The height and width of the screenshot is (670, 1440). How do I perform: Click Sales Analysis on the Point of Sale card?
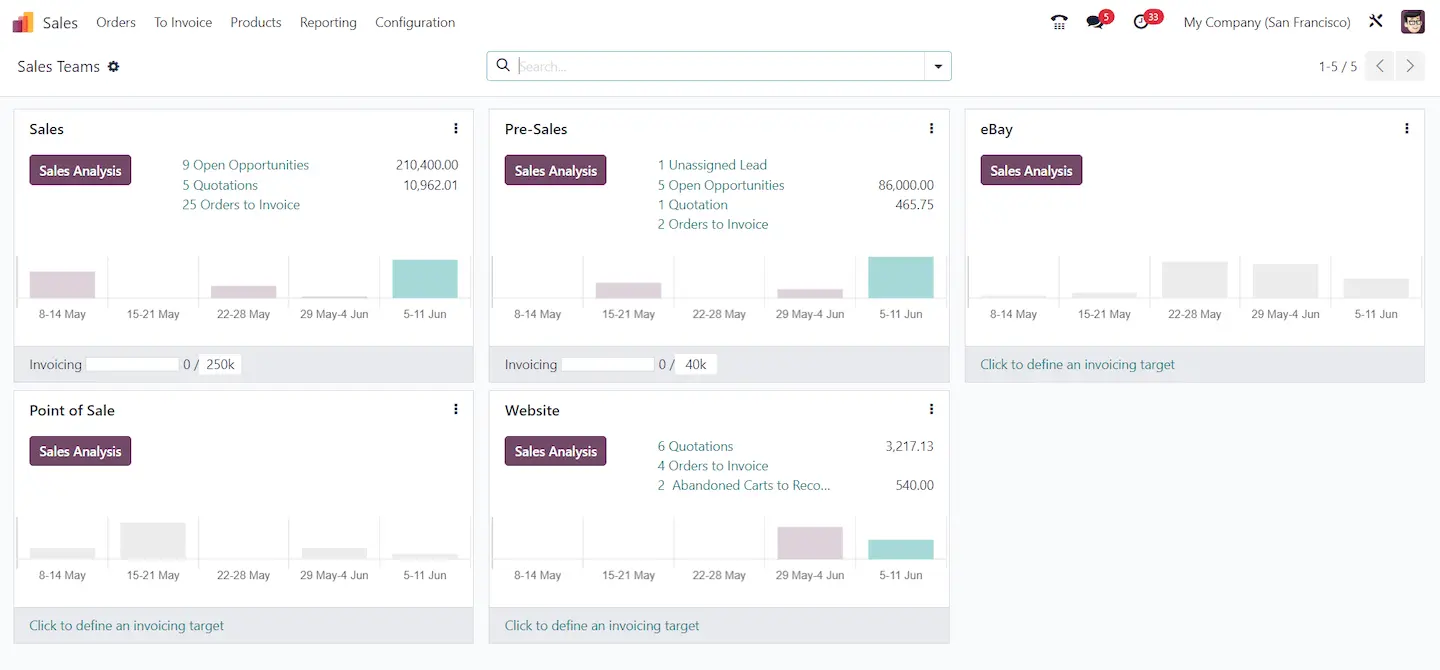tap(80, 451)
